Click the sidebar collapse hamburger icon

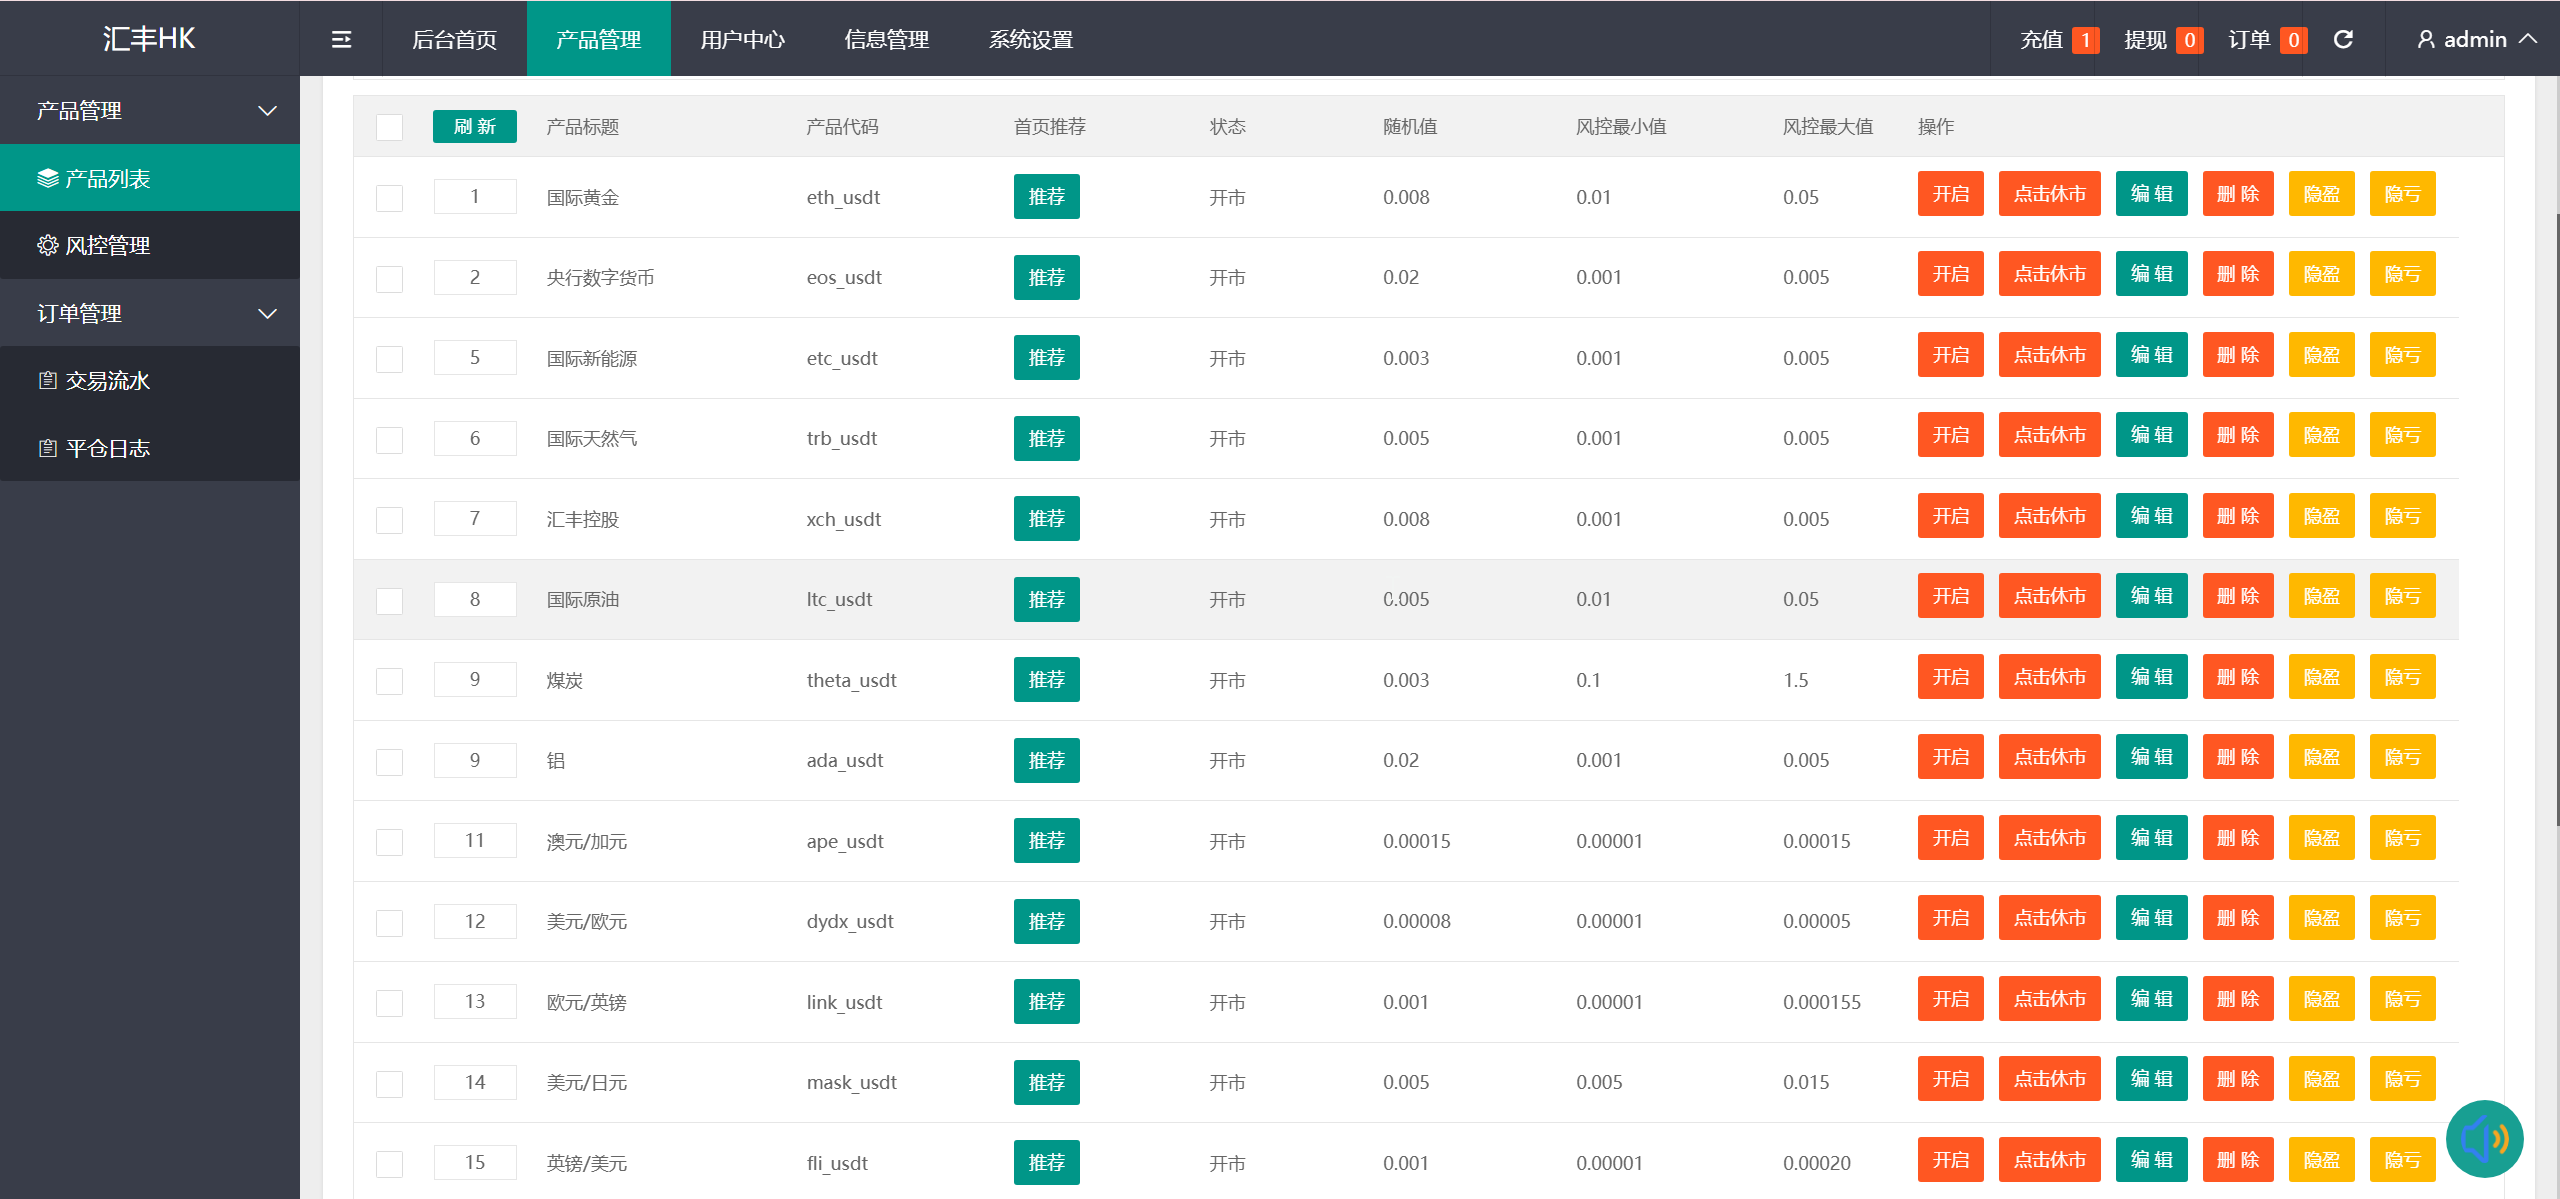[341, 39]
